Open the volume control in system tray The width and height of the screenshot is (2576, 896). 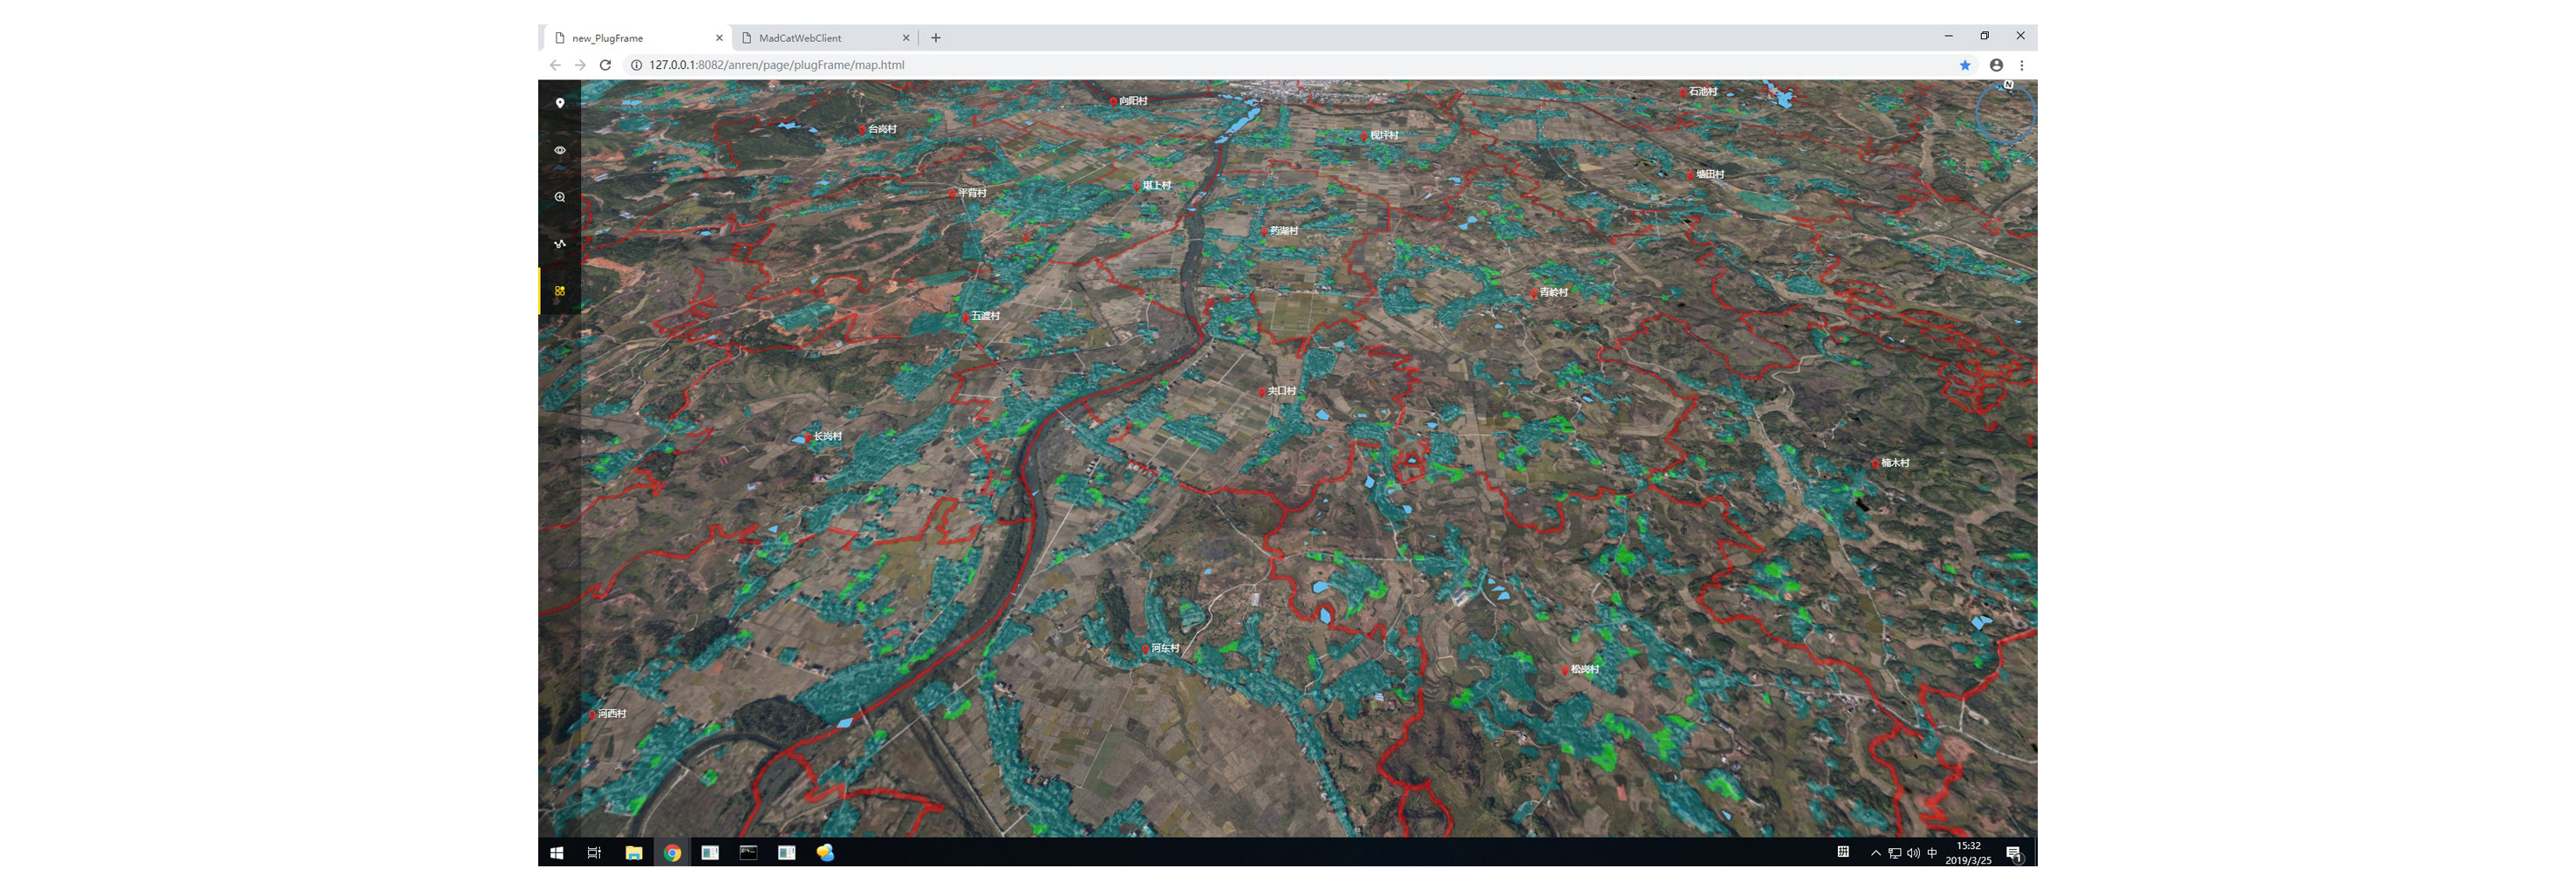[1913, 853]
